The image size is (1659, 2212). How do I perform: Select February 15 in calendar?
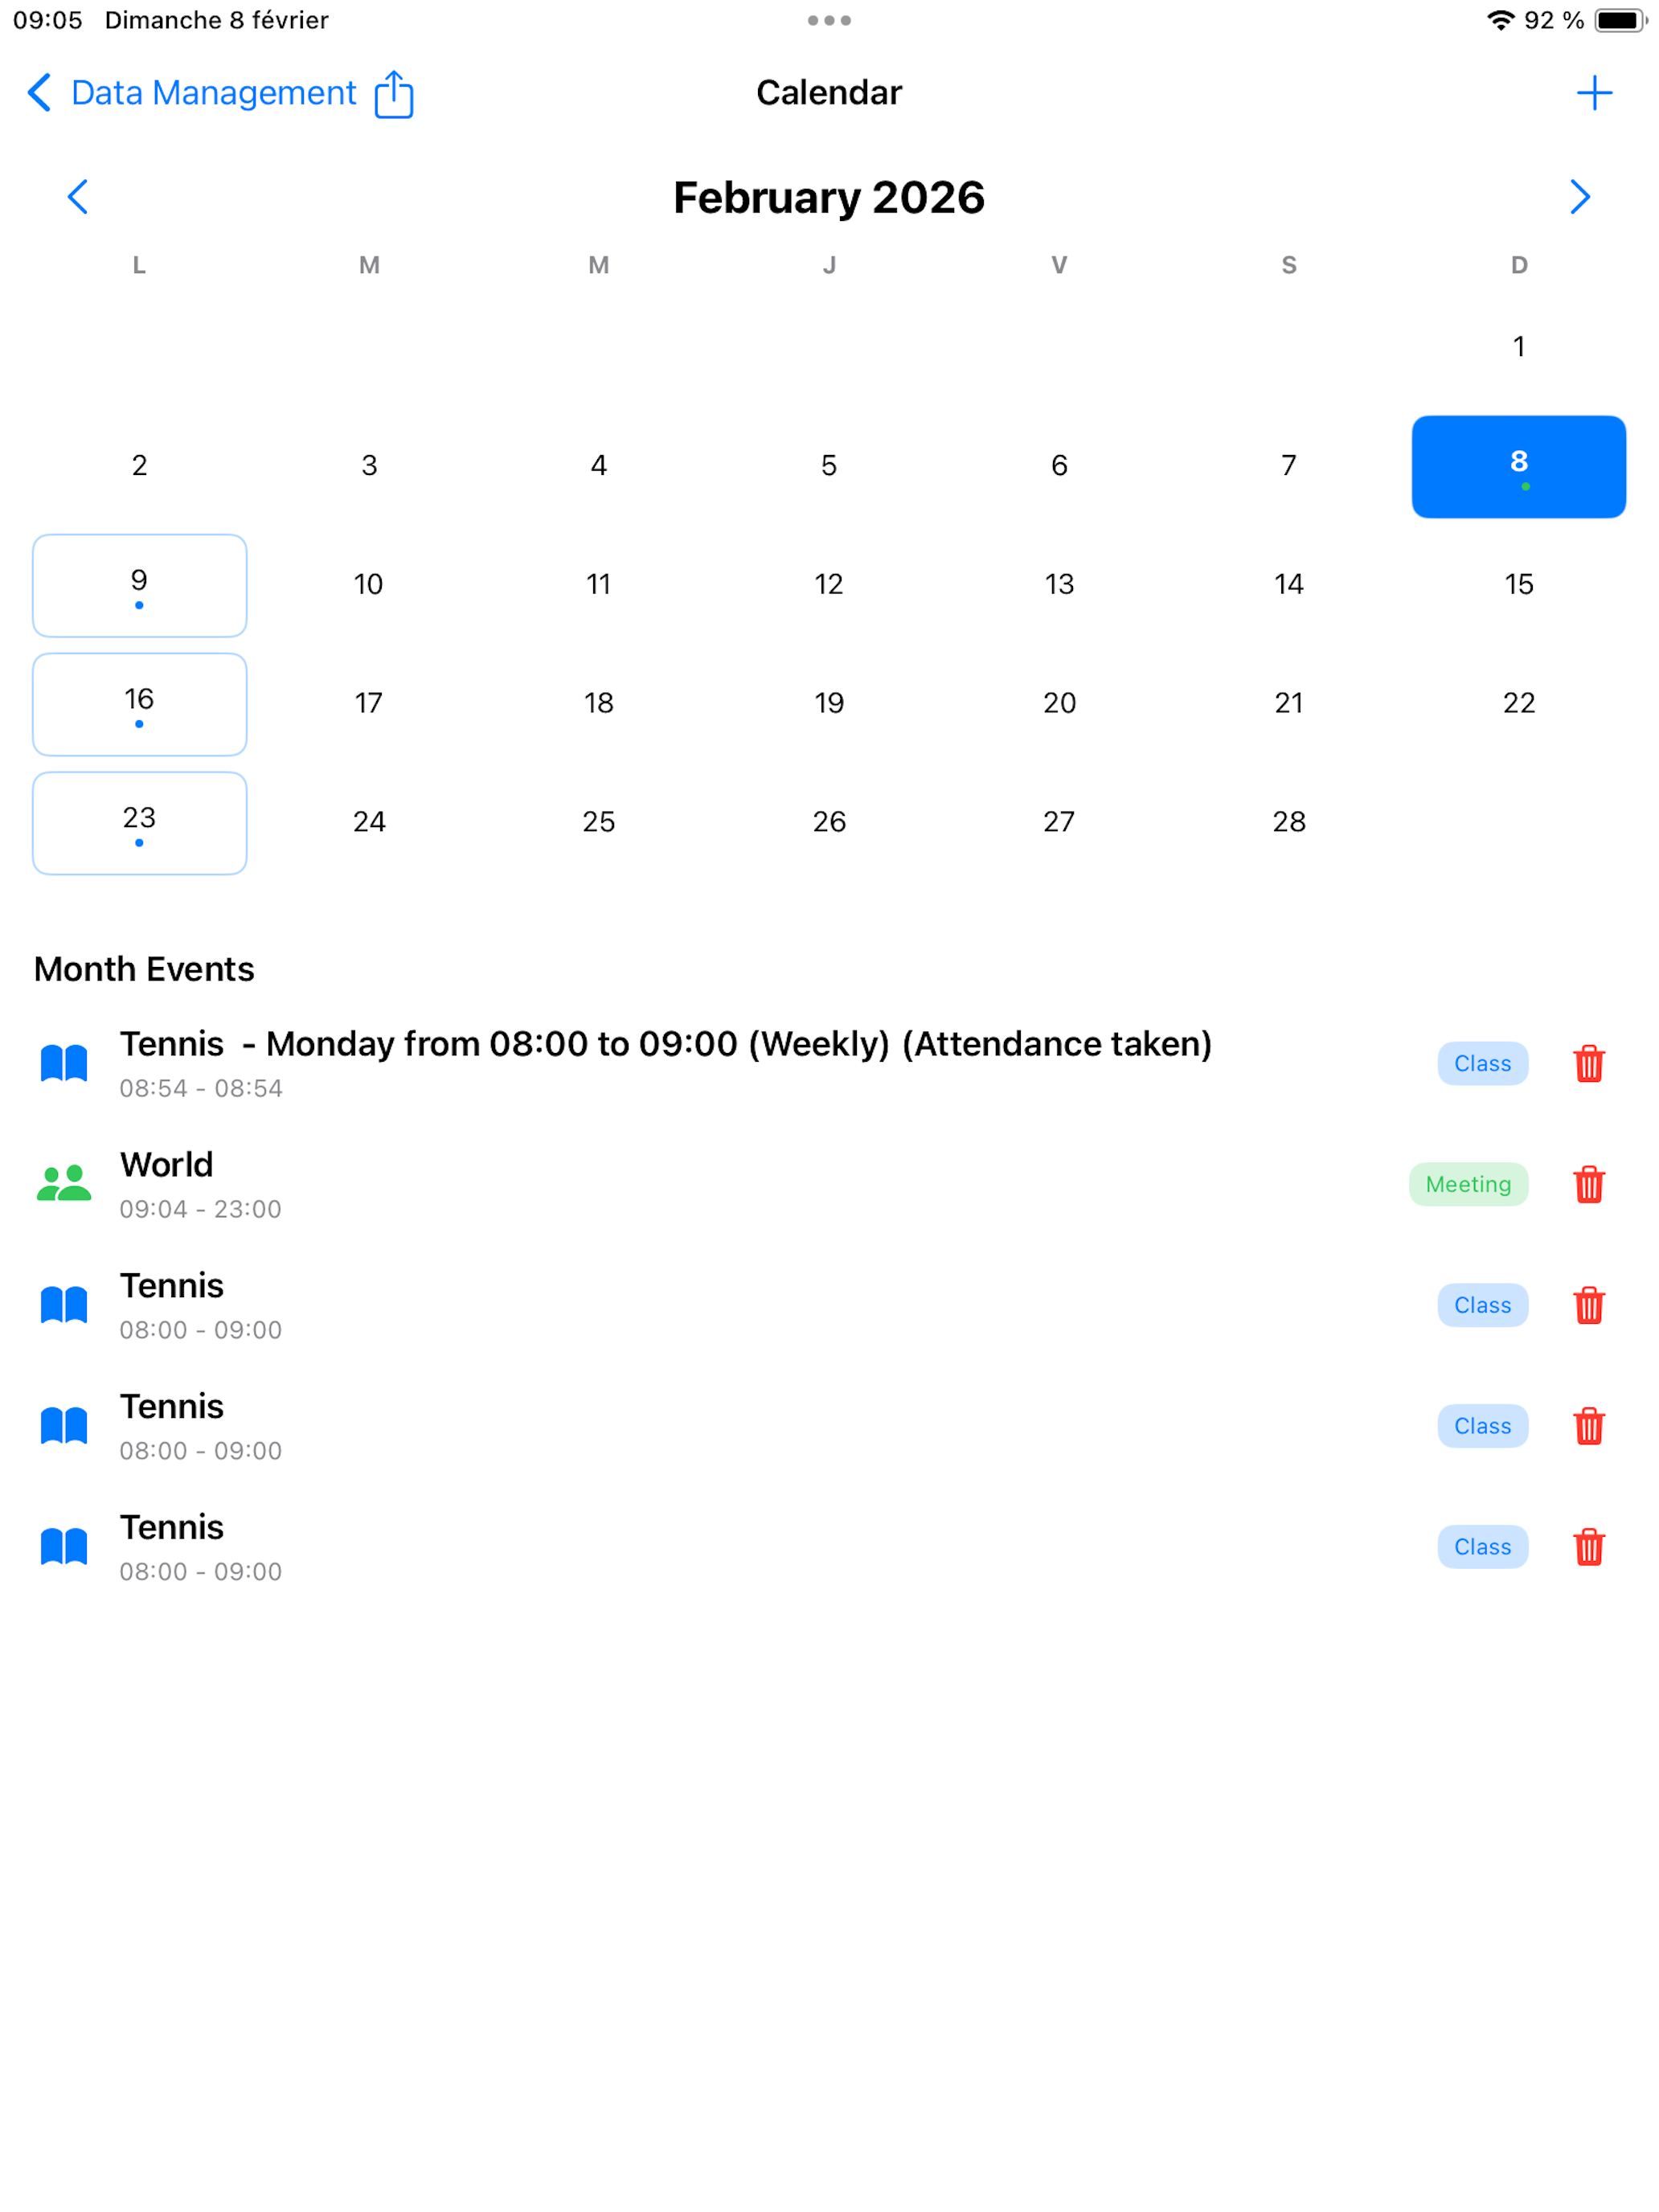pyautogui.click(x=1518, y=585)
